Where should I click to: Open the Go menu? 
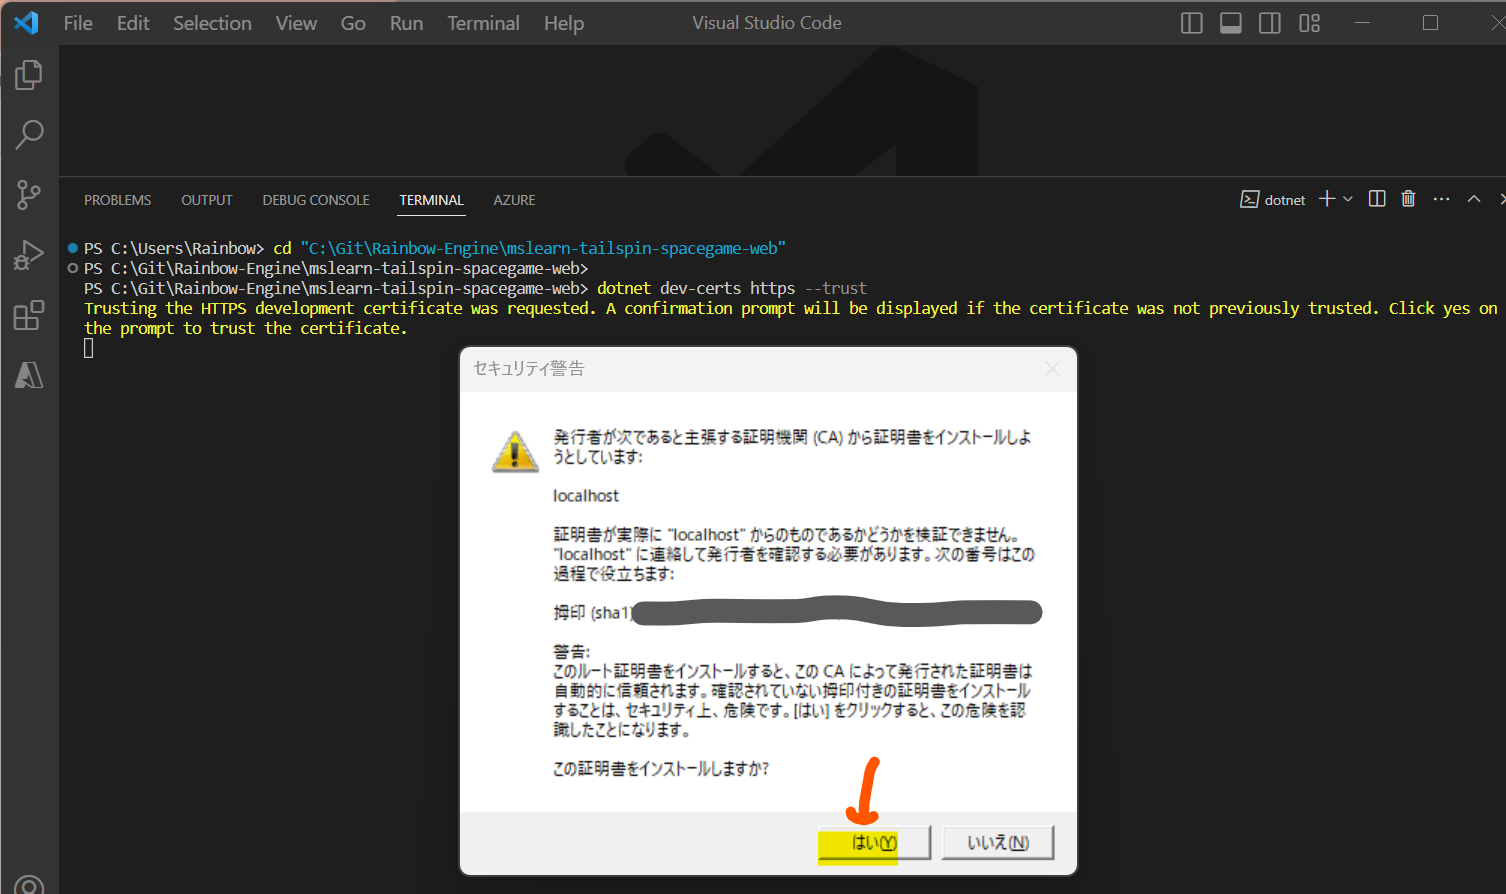pos(353,23)
